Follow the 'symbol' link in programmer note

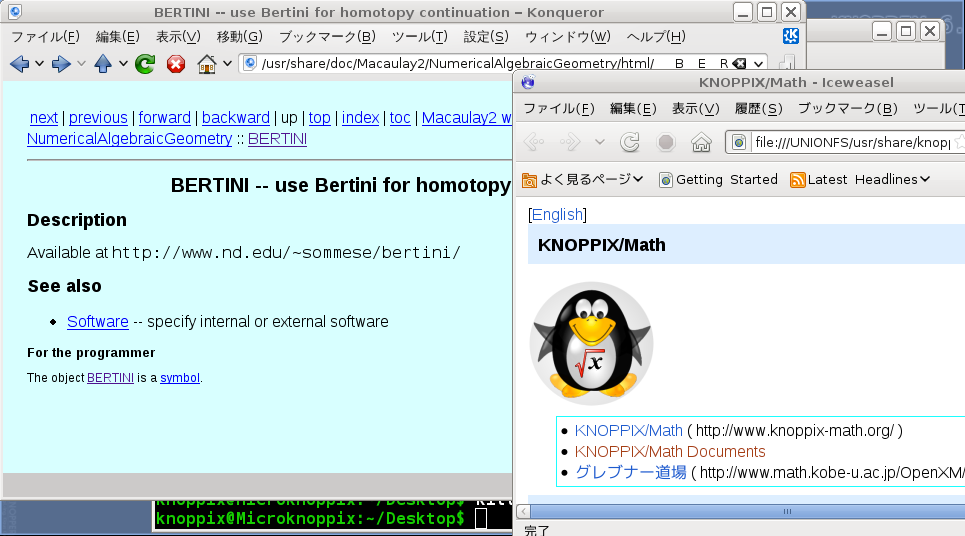click(x=180, y=378)
